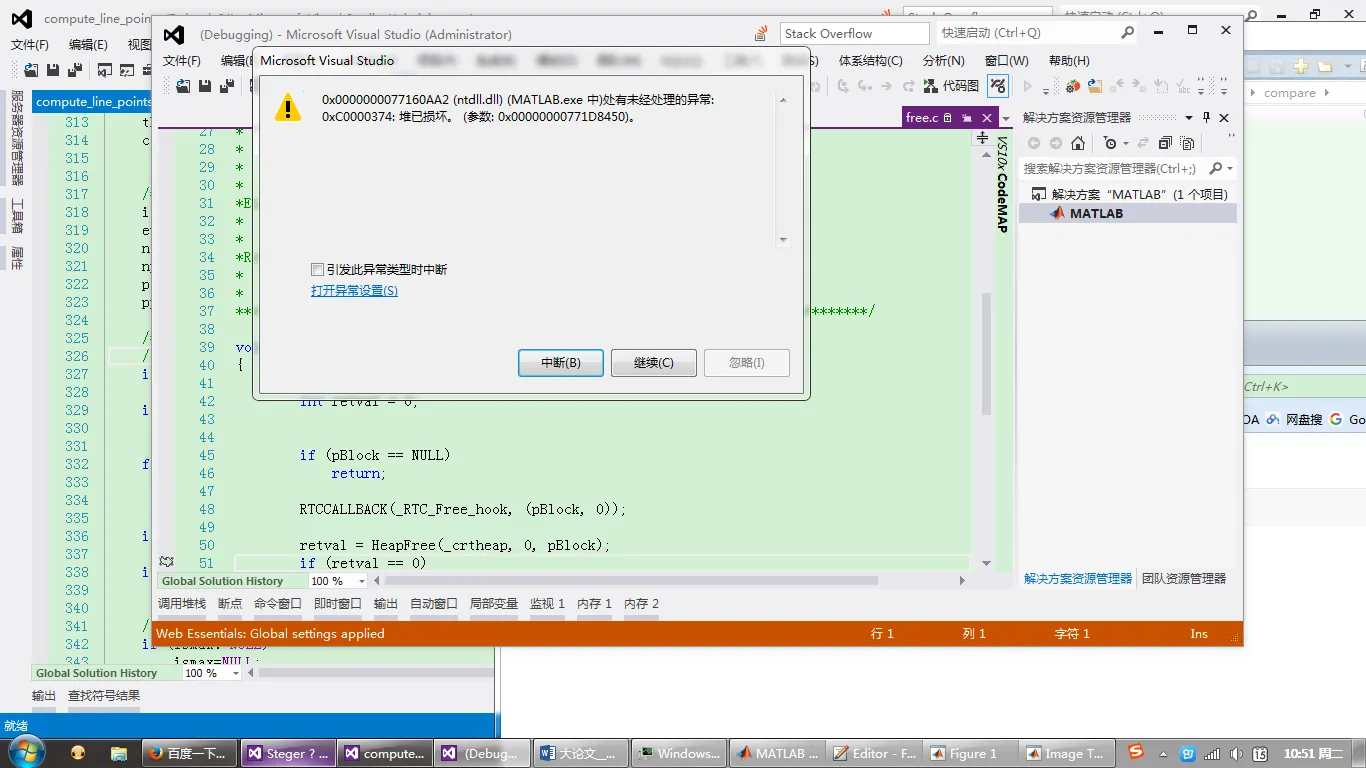Select the free.c editor tab
This screenshot has width=1366, height=768.
[921, 118]
